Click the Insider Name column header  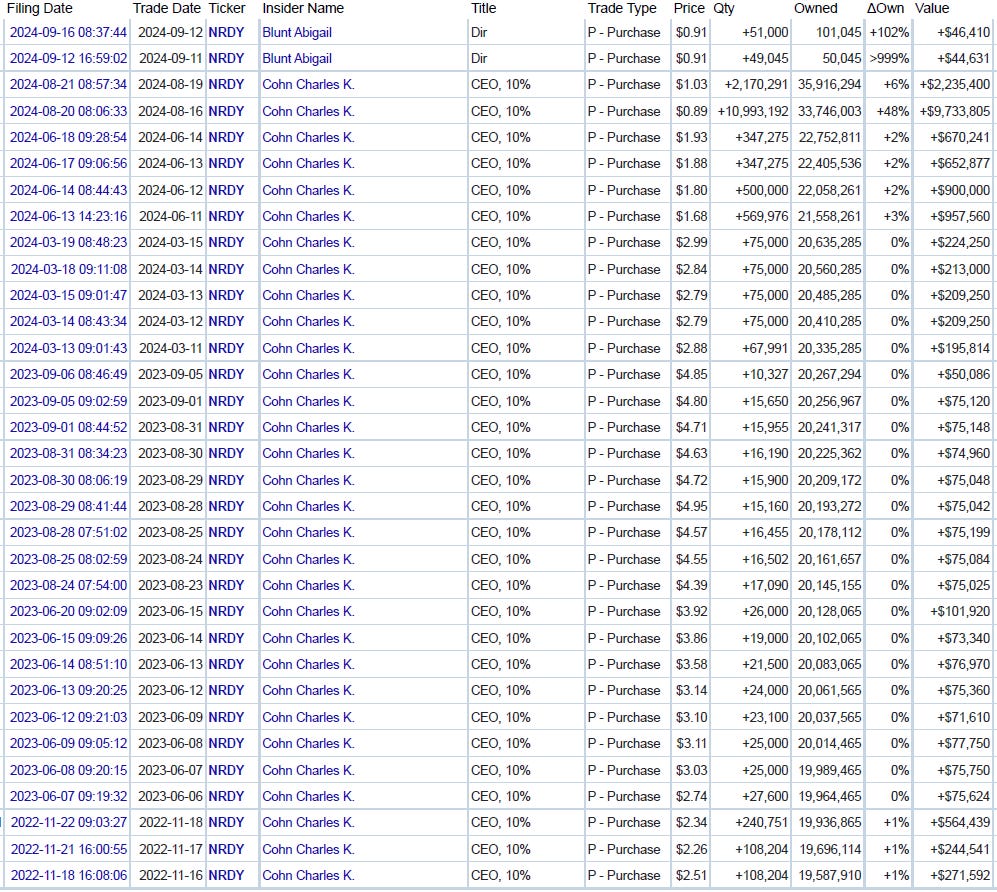pyautogui.click(x=303, y=8)
